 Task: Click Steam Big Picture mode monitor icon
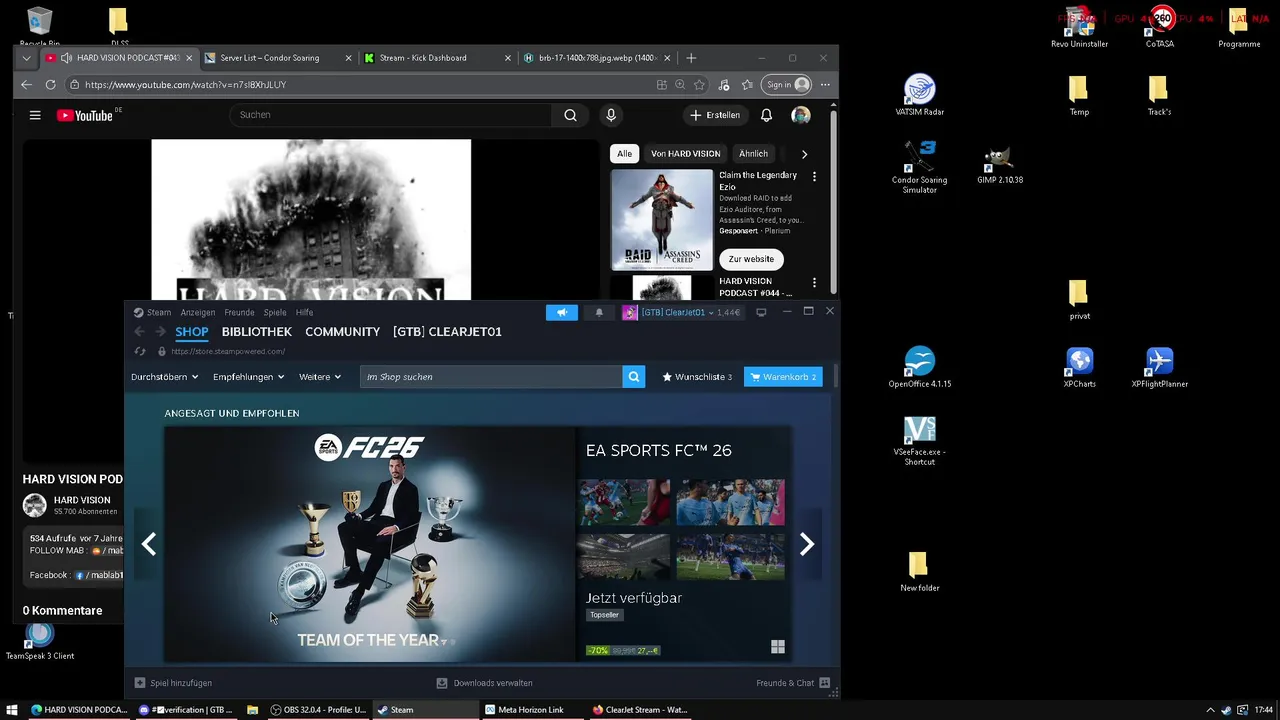[761, 312]
